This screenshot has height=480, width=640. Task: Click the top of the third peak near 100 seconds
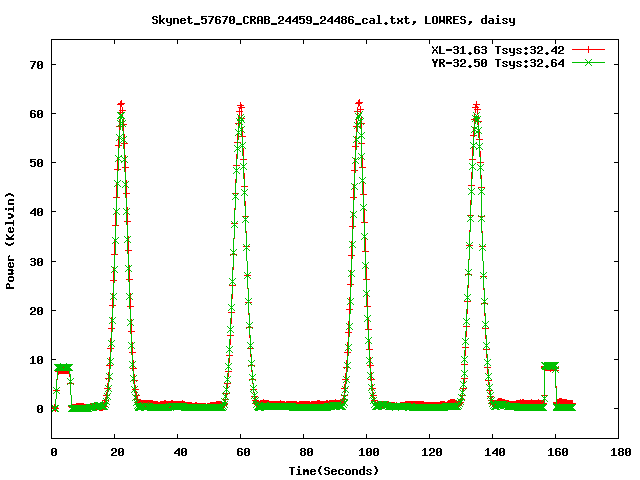coord(359,104)
